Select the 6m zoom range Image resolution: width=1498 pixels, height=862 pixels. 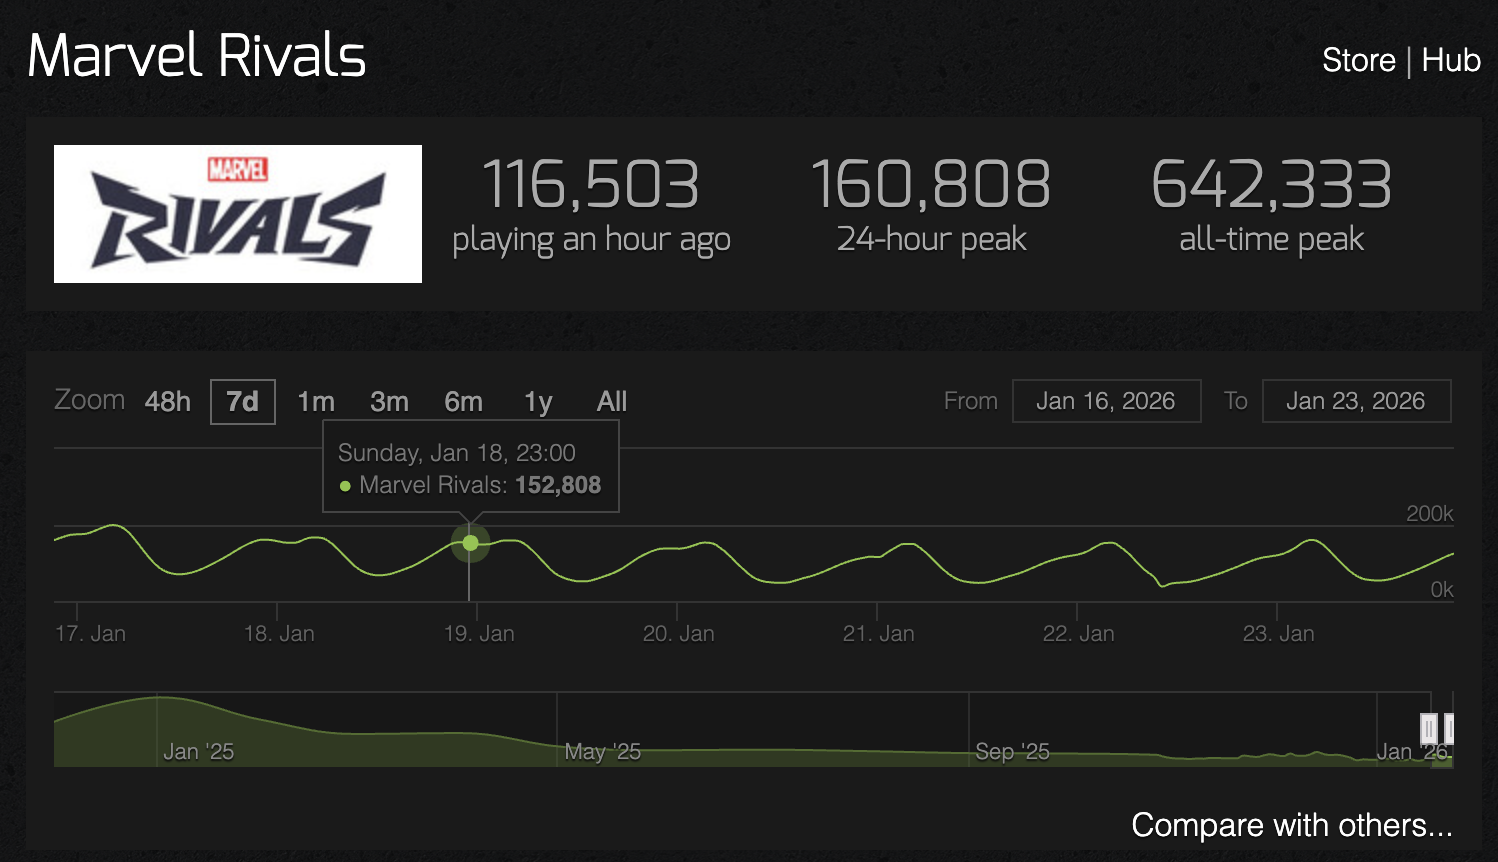(464, 402)
